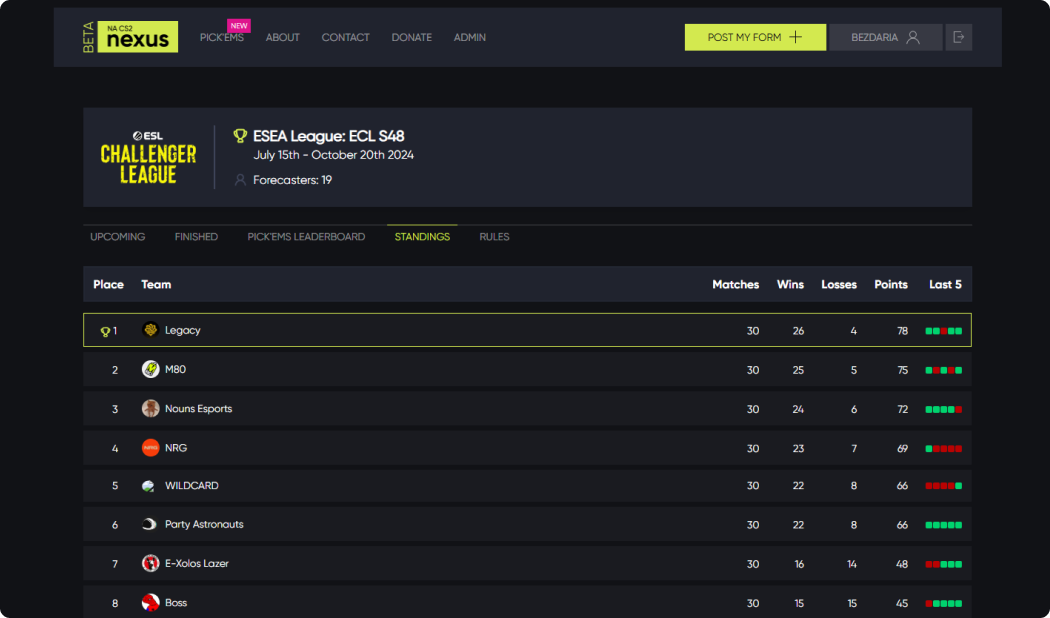The width and height of the screenshot is (1050, 618).
Task: Open the About page
Action: pos(283,37)
